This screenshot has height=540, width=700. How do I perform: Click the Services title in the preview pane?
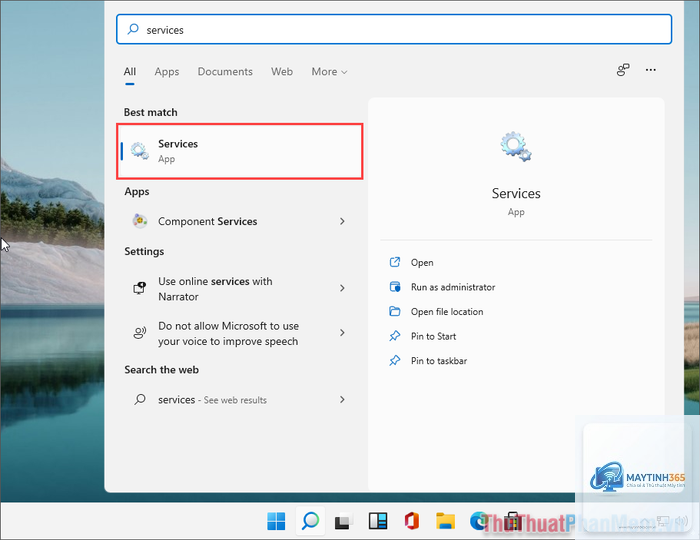tap(516, 193)
